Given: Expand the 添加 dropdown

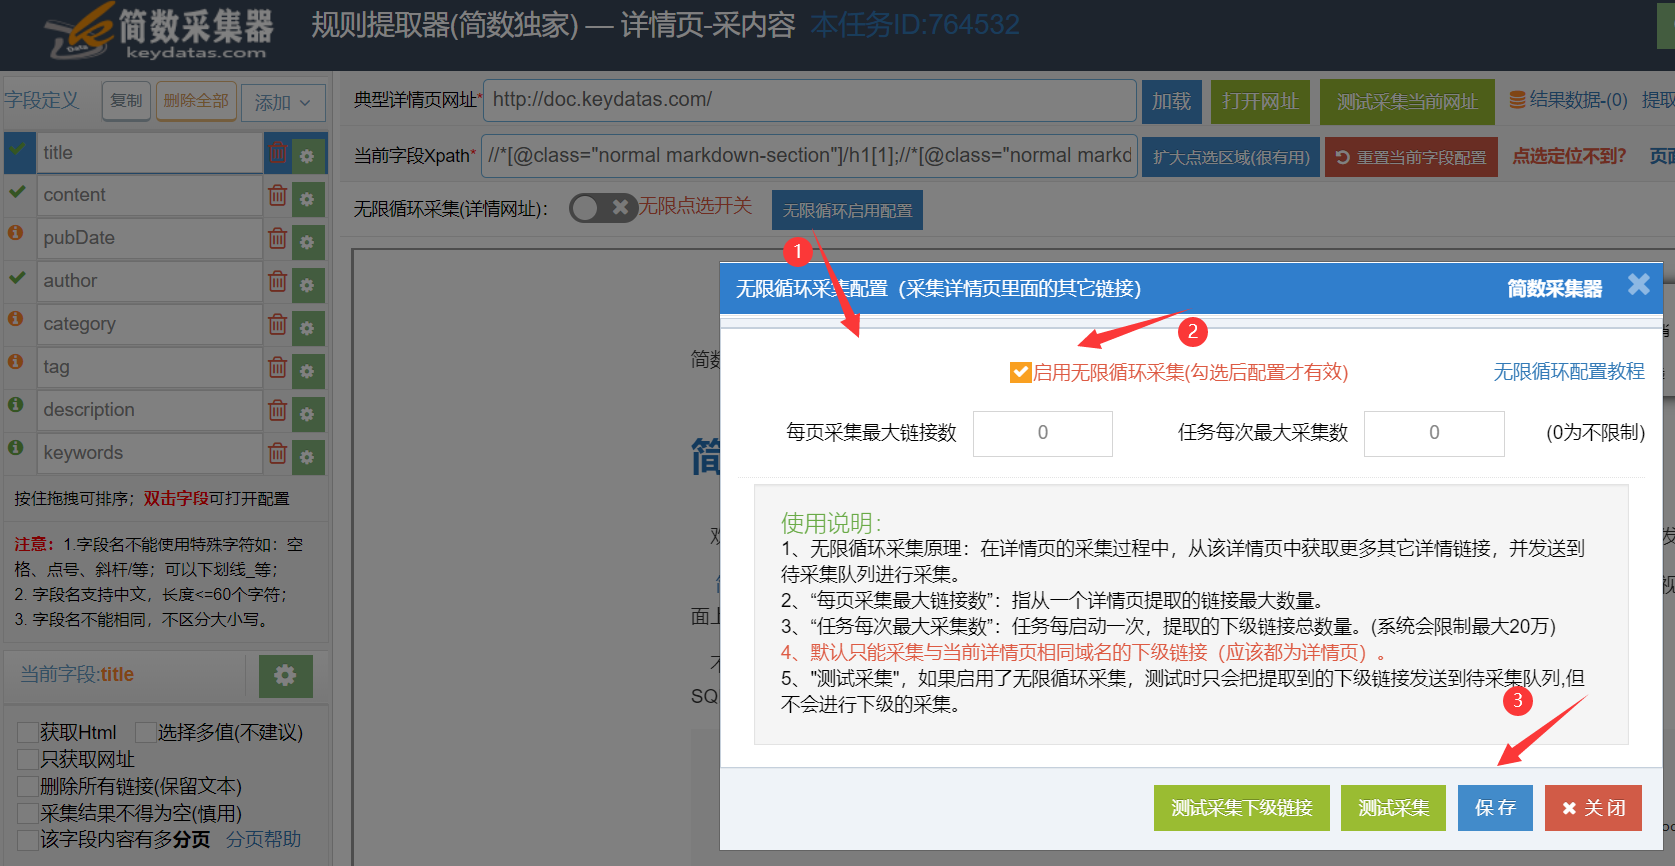Looking at the screenshot, I should (283, 102).
